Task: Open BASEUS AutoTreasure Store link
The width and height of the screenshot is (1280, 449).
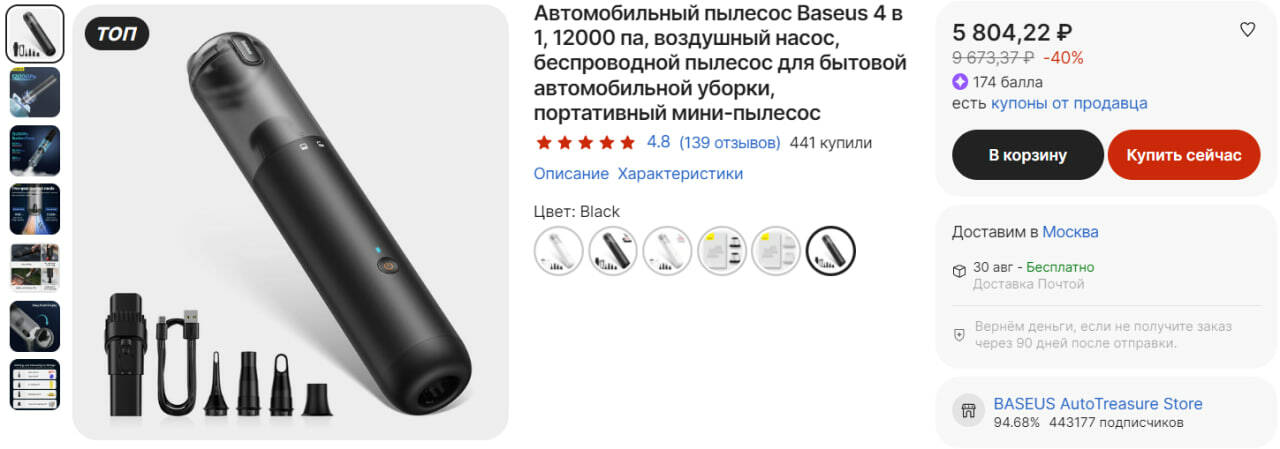Action: [x=1097, y=404]
